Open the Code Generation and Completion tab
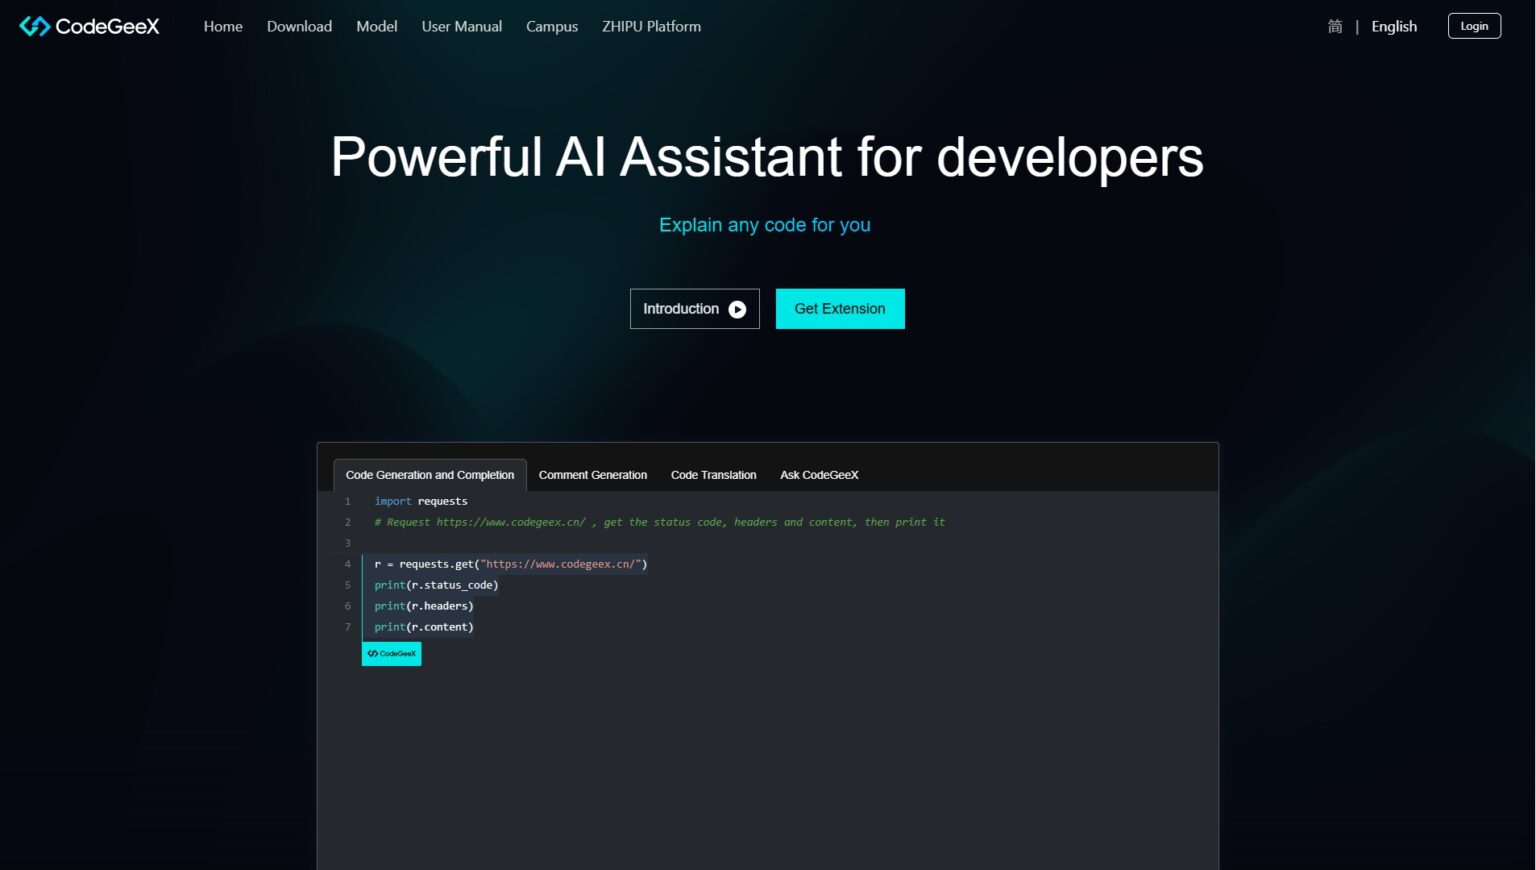Image resolution: width=1536 pixels, height=870 pixels. pos(429,474)
